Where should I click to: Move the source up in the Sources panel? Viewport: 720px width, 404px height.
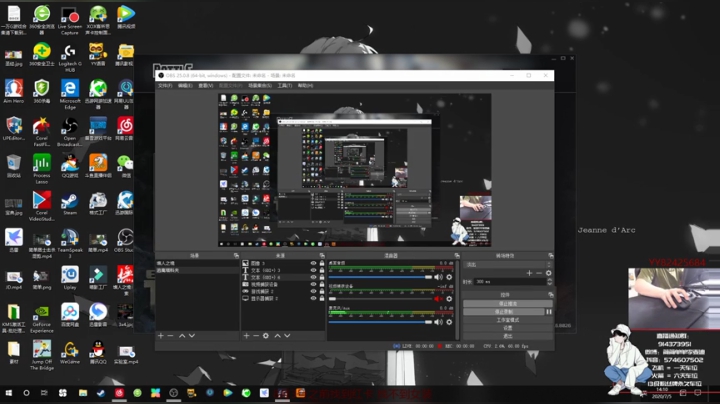click(277, 336)
